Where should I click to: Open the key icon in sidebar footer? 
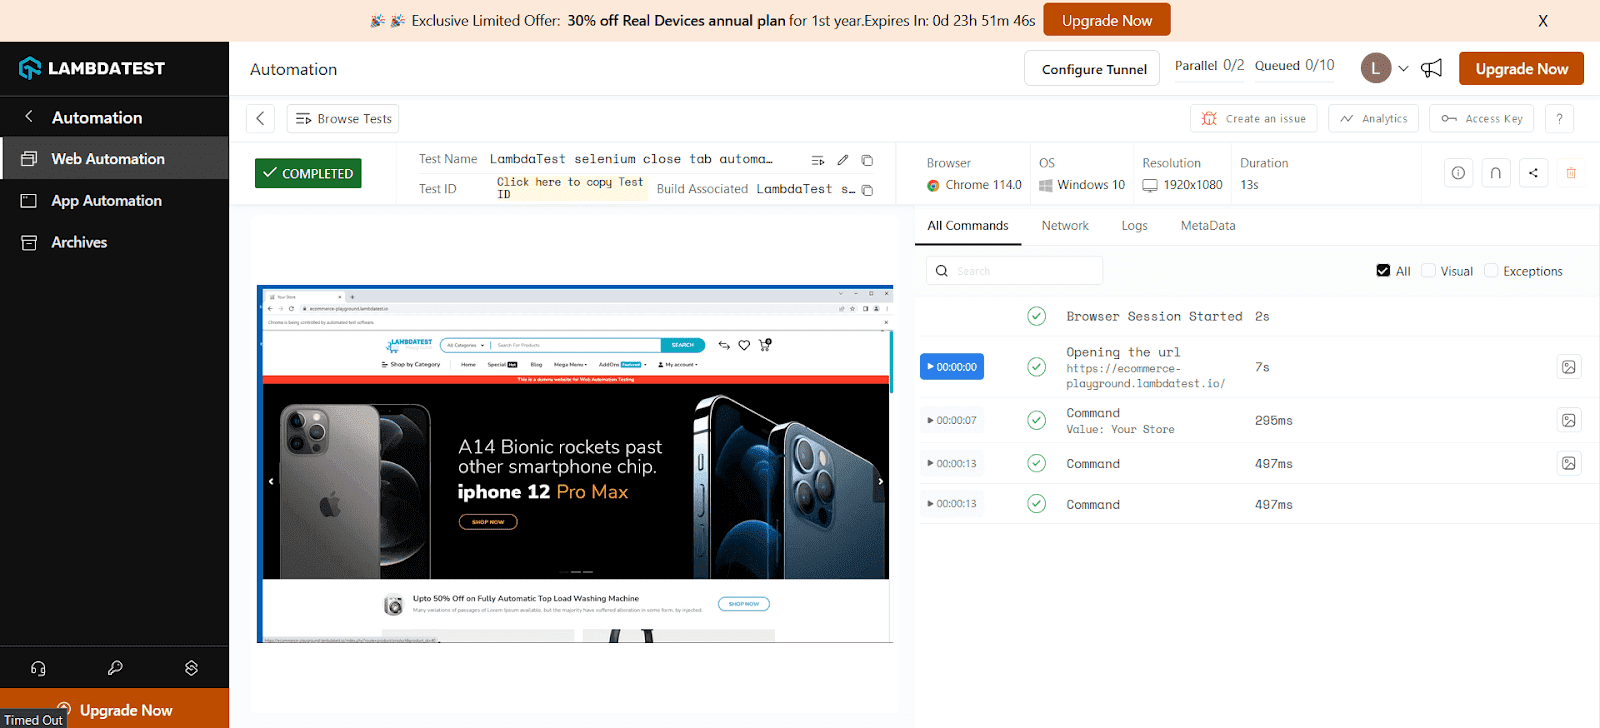click(115, 668)
